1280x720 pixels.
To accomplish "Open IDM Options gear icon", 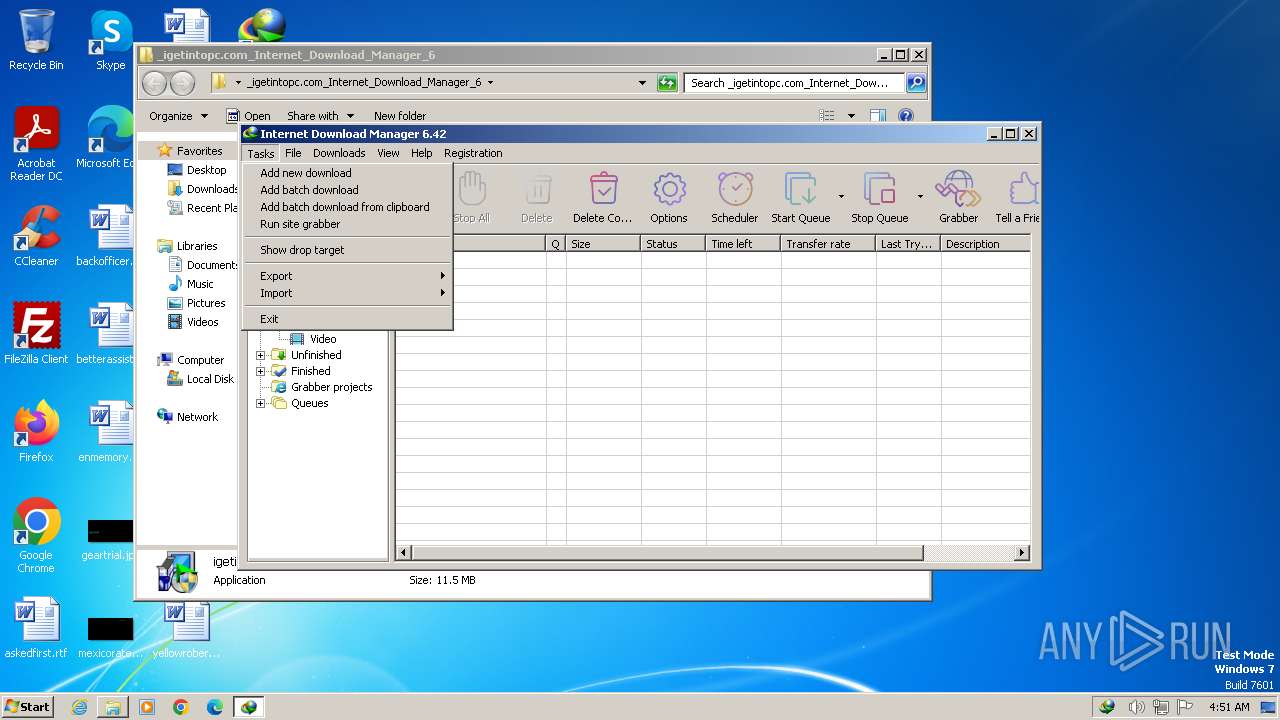I will coord(669,197).
